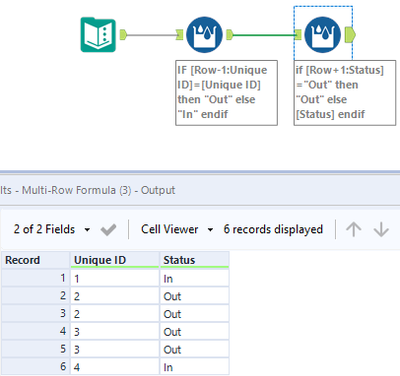400x376 pixels.
Task: Click the Status column header
Action: pyautogui.click(x=194, y=260)
